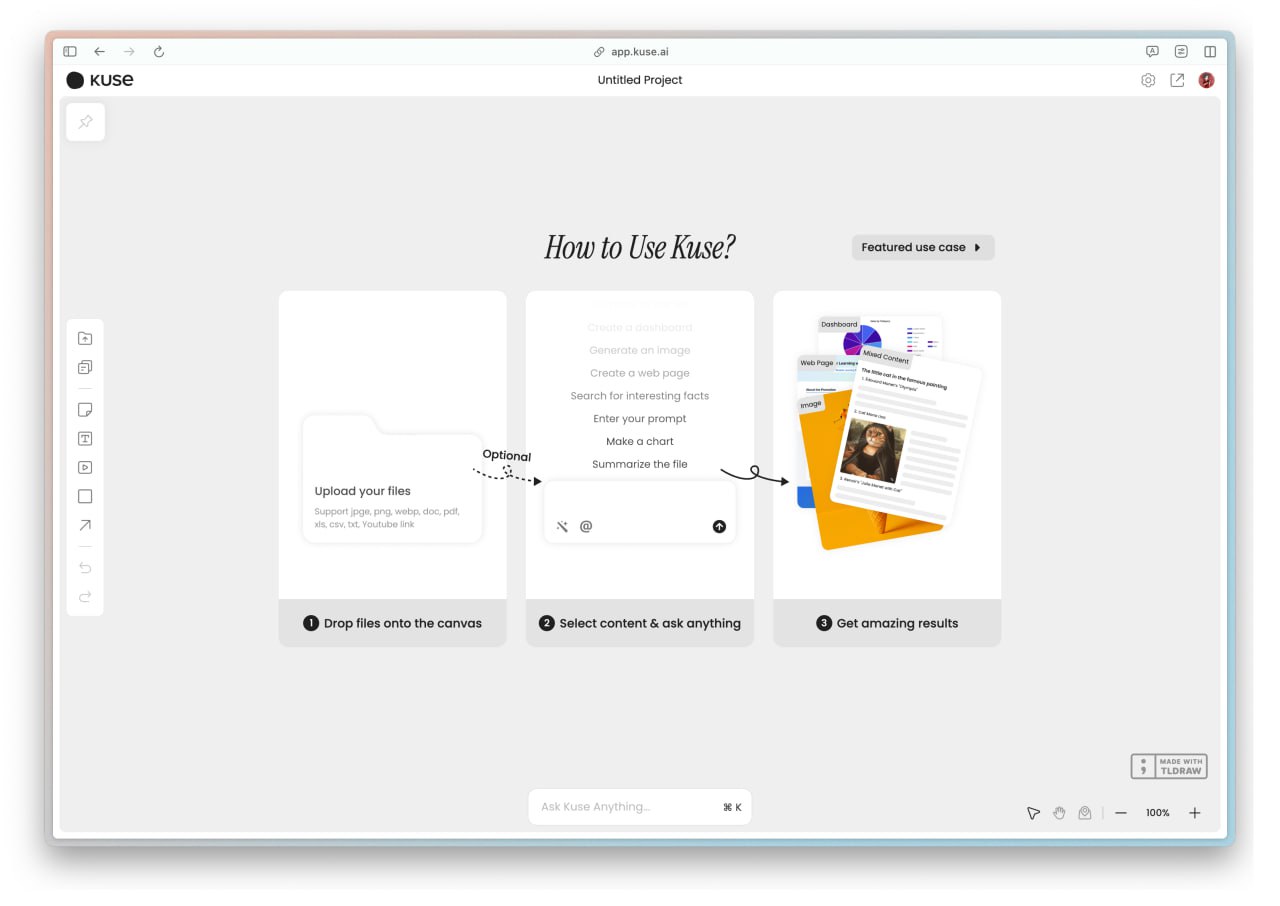Image resolution: width=1280 pixels, height=906 pixels.
Task: Click the redo arrow in left toolbar
Action: pyautogui.click(x=85, y=597)
